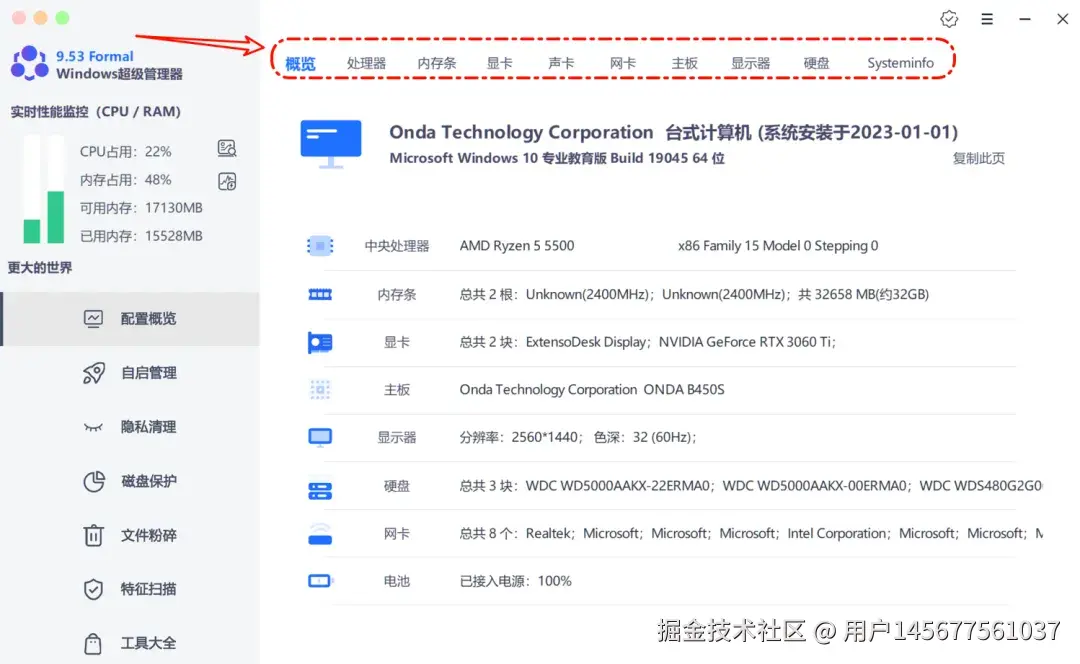The width and height of the screenshot is (1080, 664).
Task: Click the badge checkmark icon in title bar
Action: point(949,19)
